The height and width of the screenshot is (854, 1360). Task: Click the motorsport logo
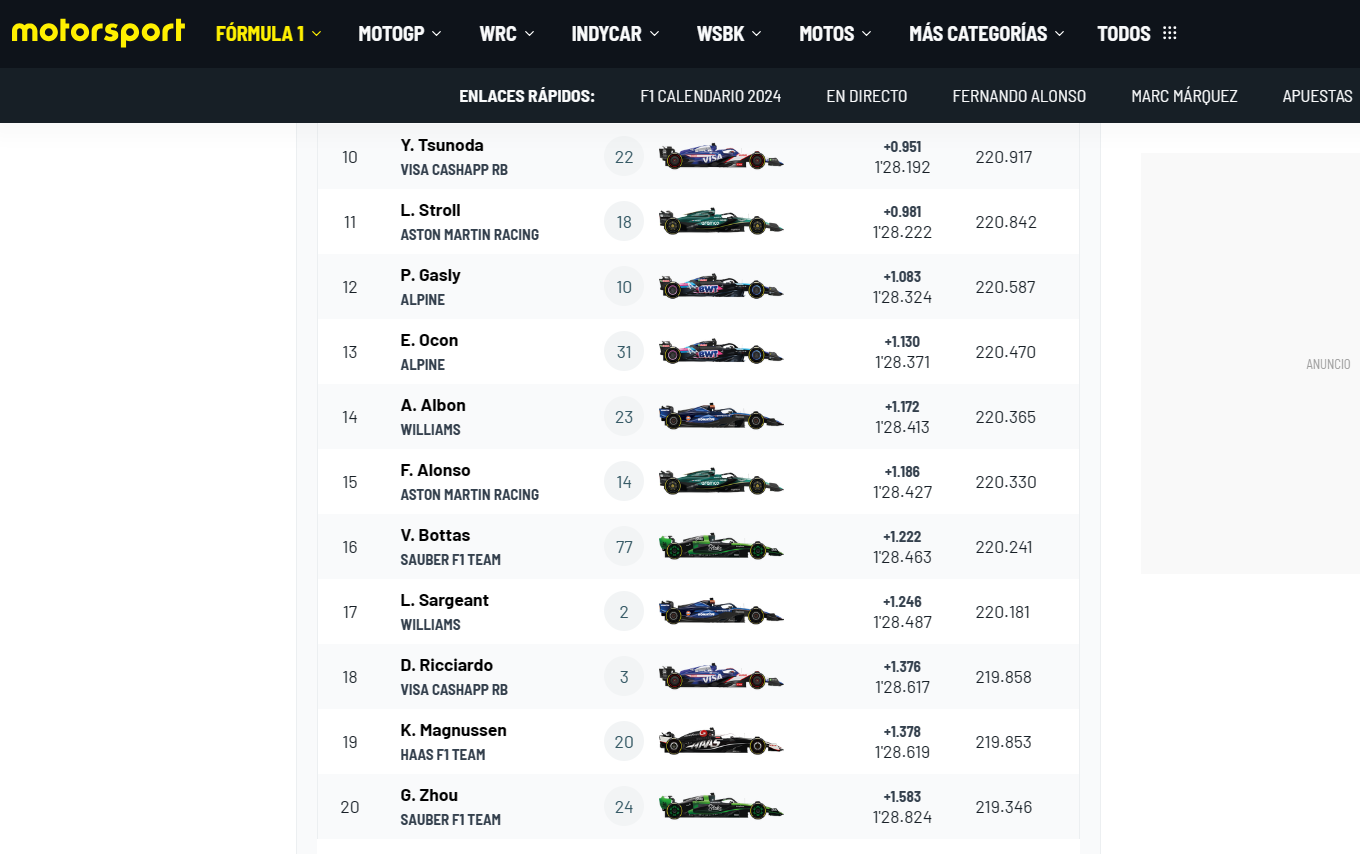[98, 32]
